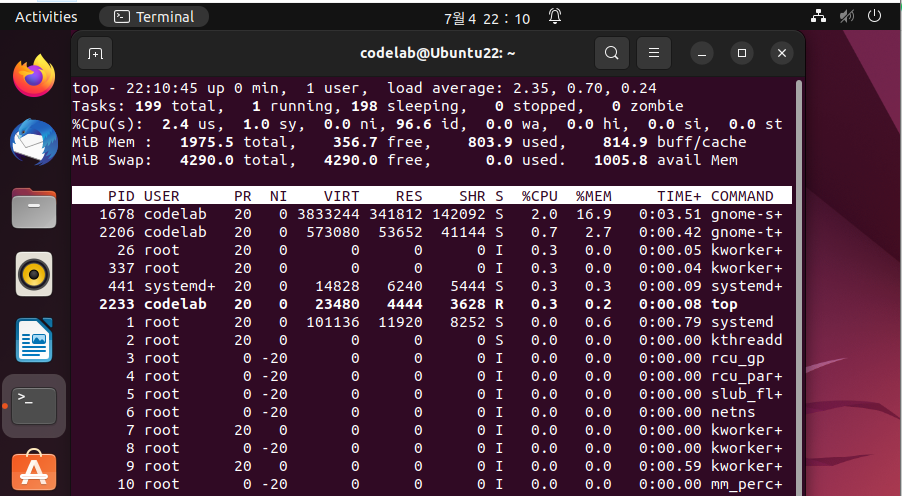The height and width of the screenshot is (496, 902).
Task: Click the 199 total tasks value
Action: pyautogui.click(x=148, y=106)
